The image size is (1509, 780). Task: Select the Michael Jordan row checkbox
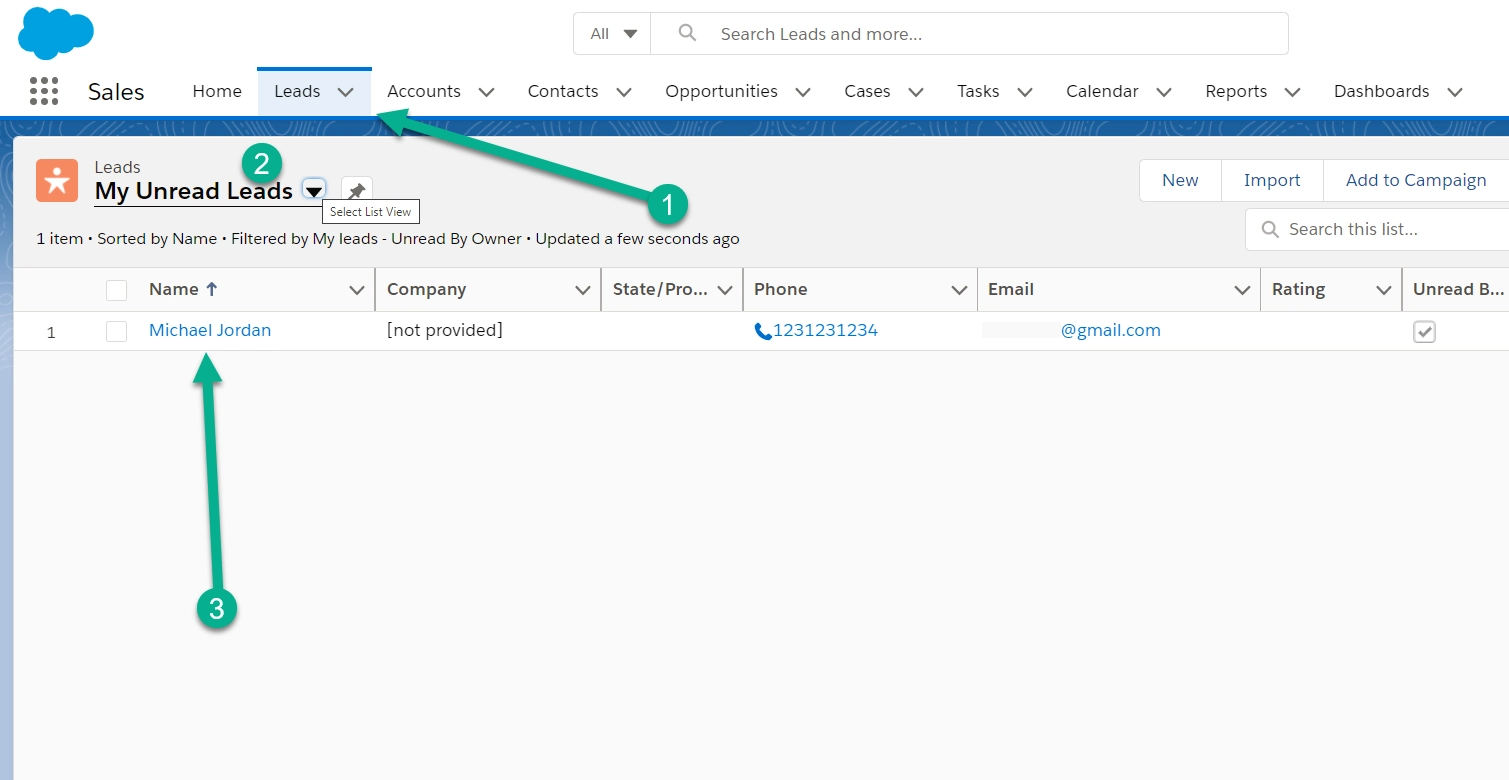pyautogui.click(x=117, y=331)
